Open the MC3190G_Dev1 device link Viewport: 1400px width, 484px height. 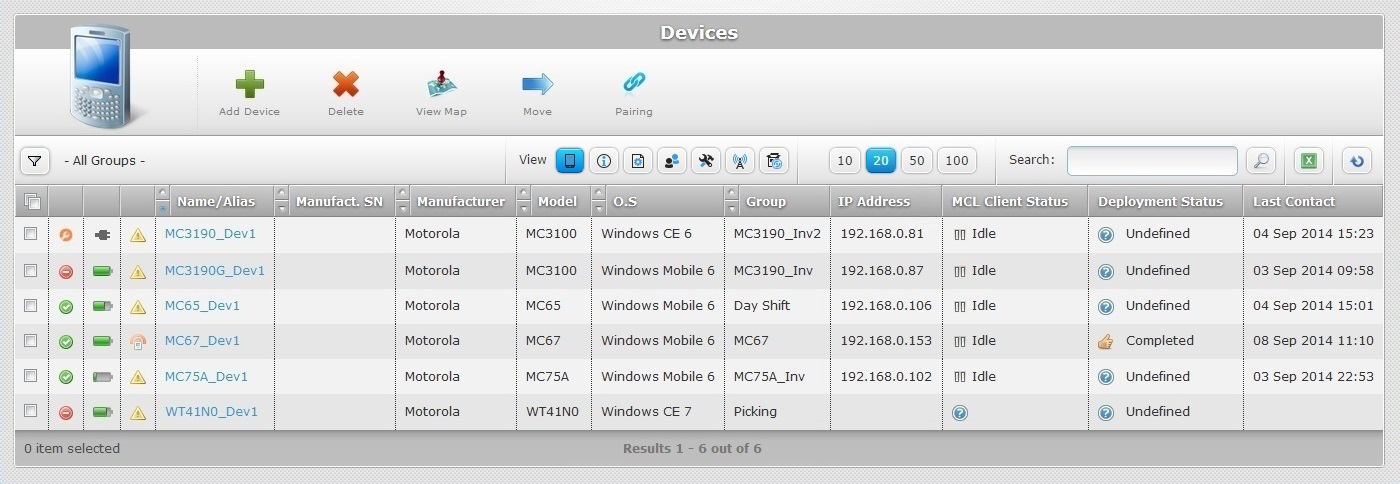point(215,271)
